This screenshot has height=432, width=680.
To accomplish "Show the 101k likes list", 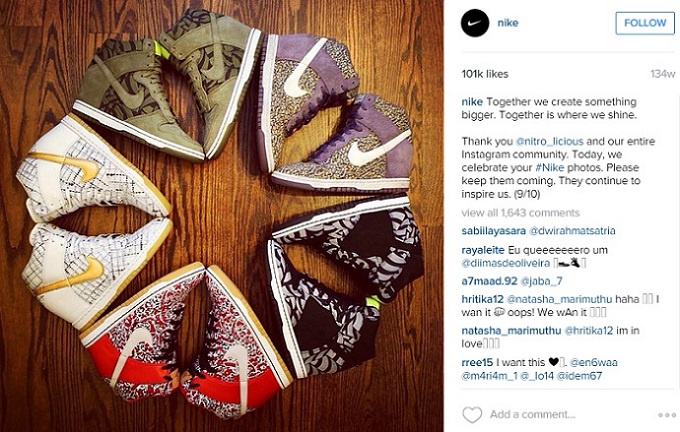I will coord(485,74).
